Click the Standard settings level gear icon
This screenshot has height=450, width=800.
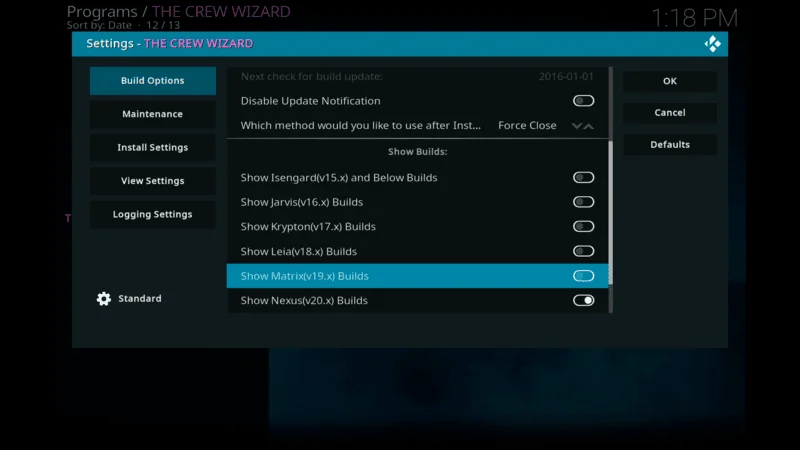tap(104, 299)
